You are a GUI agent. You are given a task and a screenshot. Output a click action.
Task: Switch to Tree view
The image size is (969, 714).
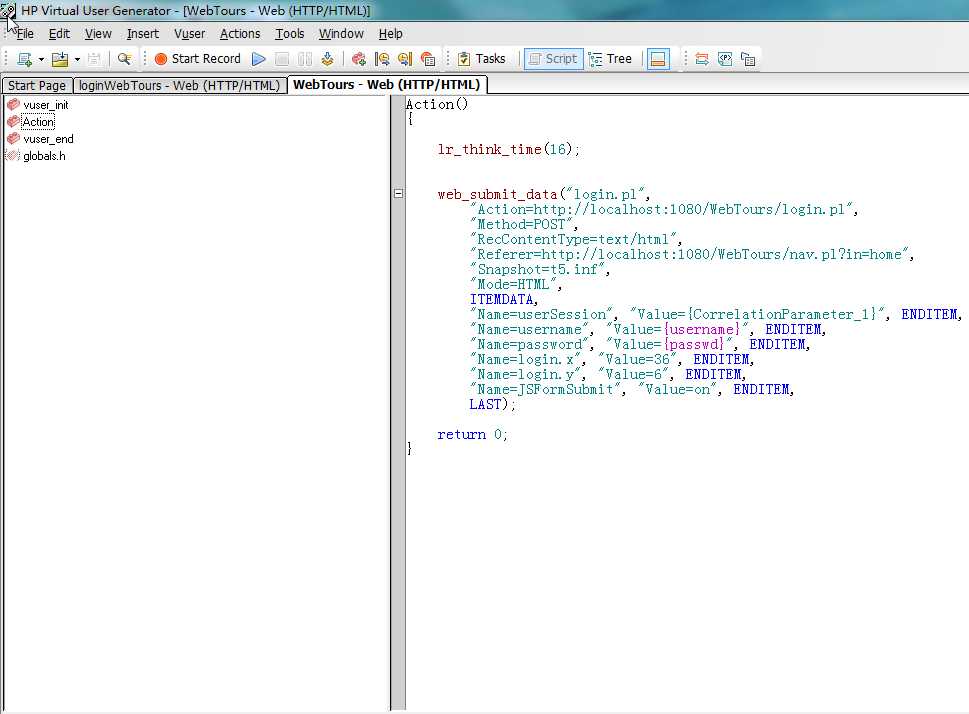point(611,59)
